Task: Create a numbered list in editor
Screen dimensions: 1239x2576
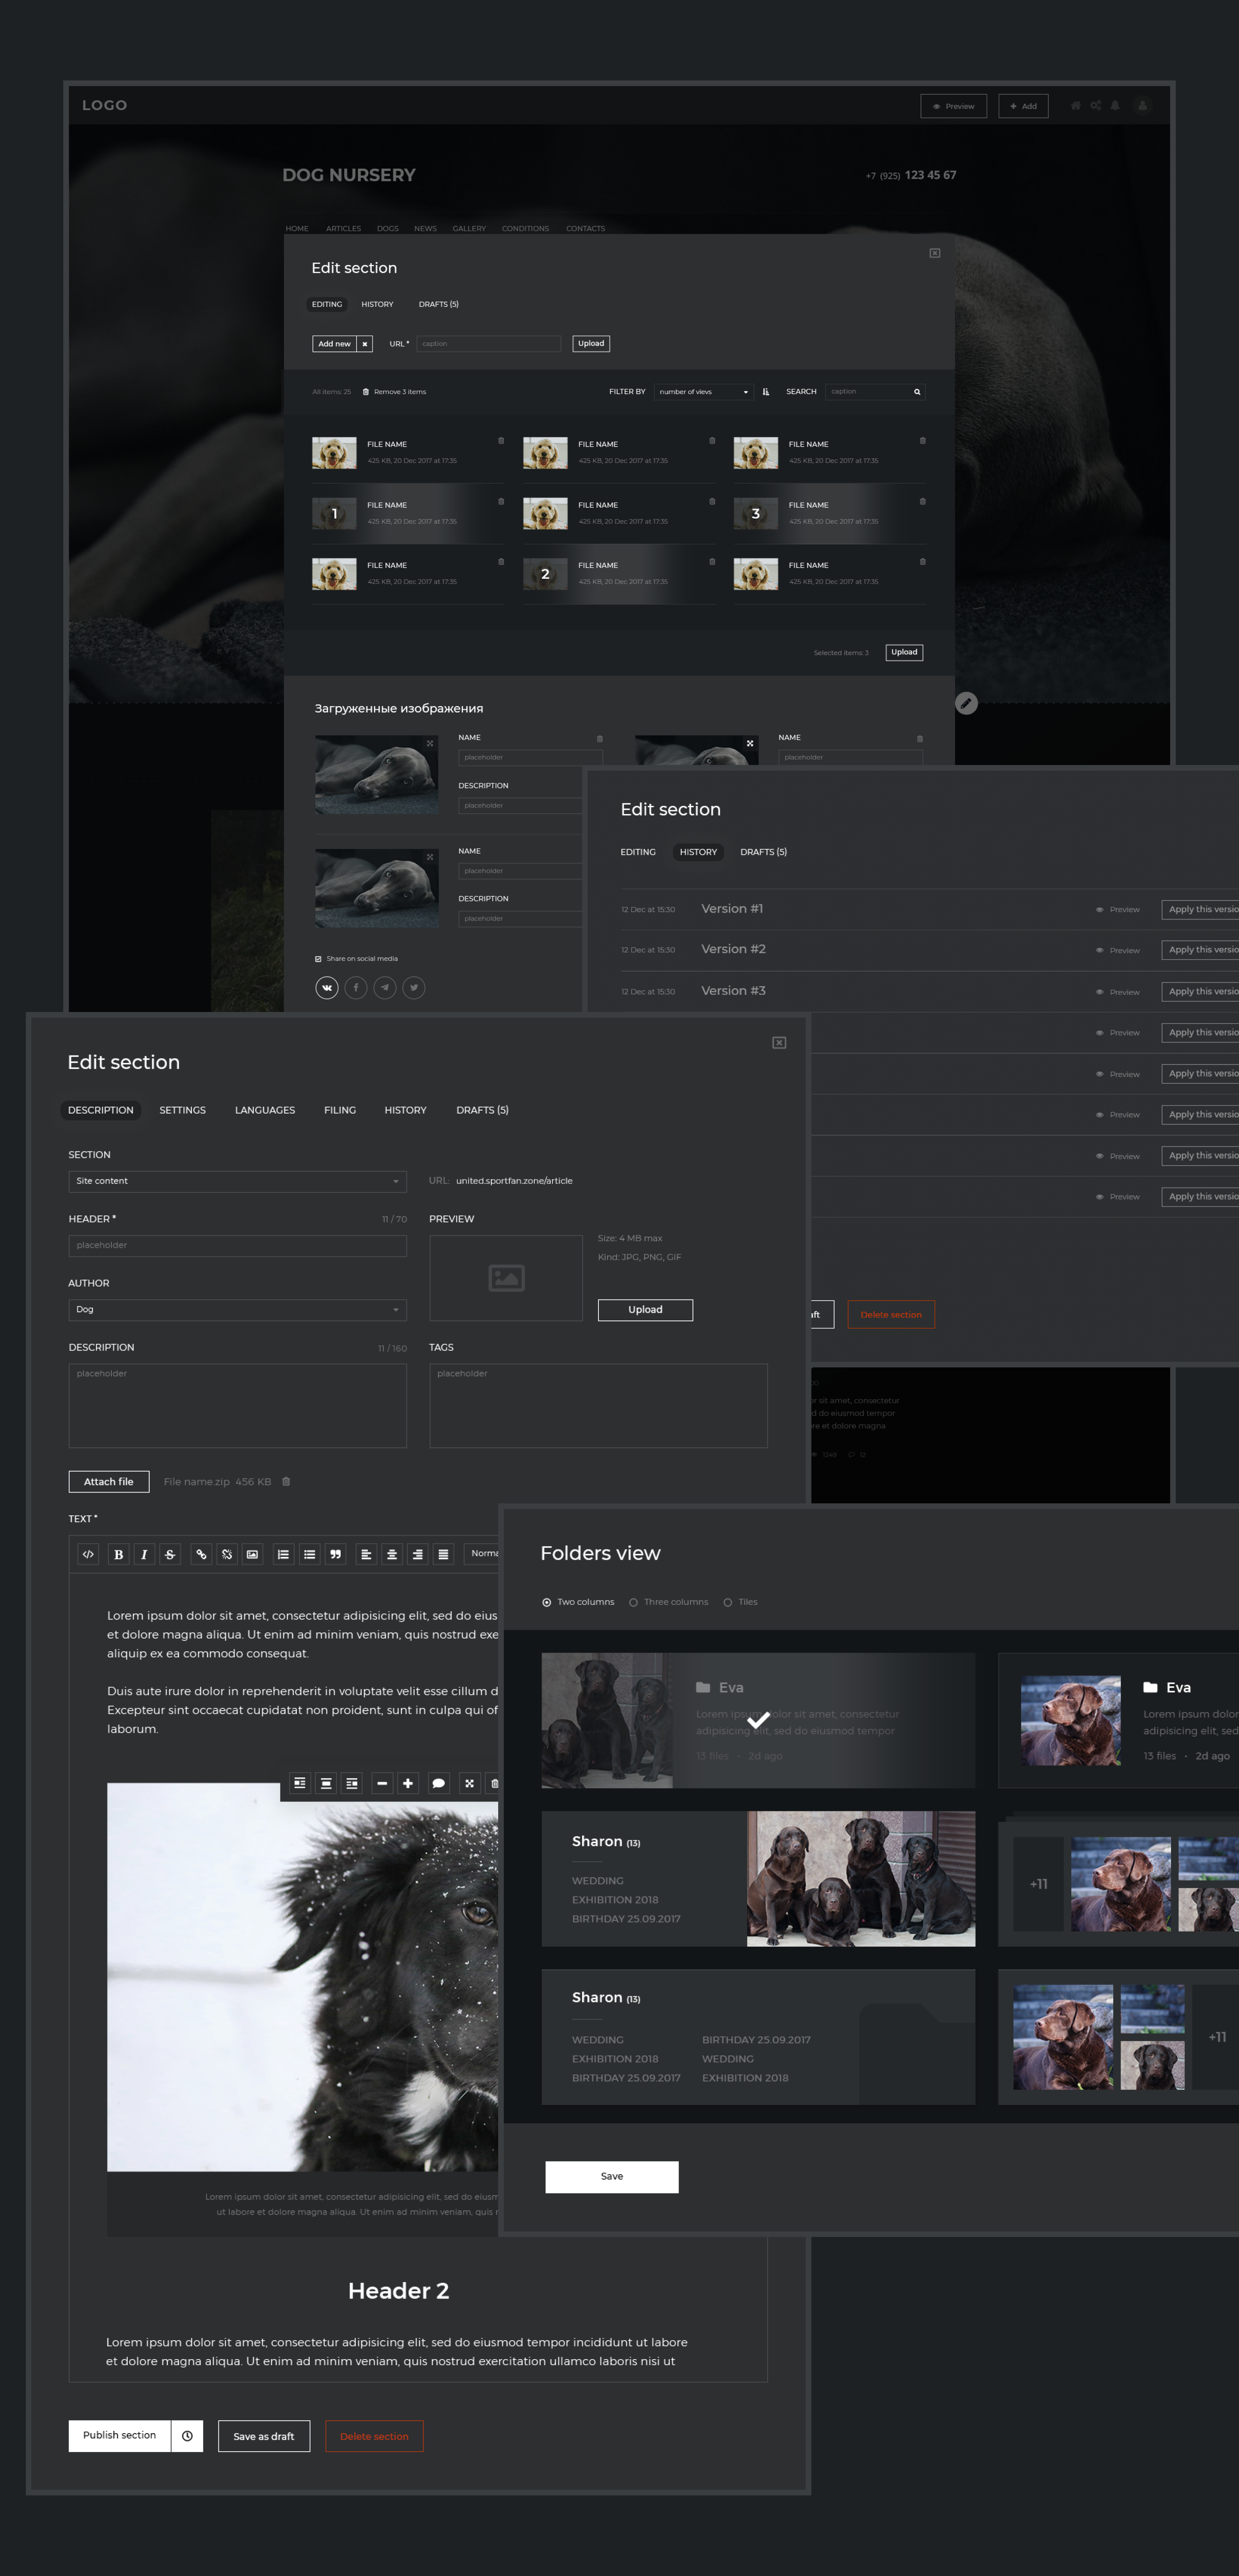Action: tap(284, 1554)
